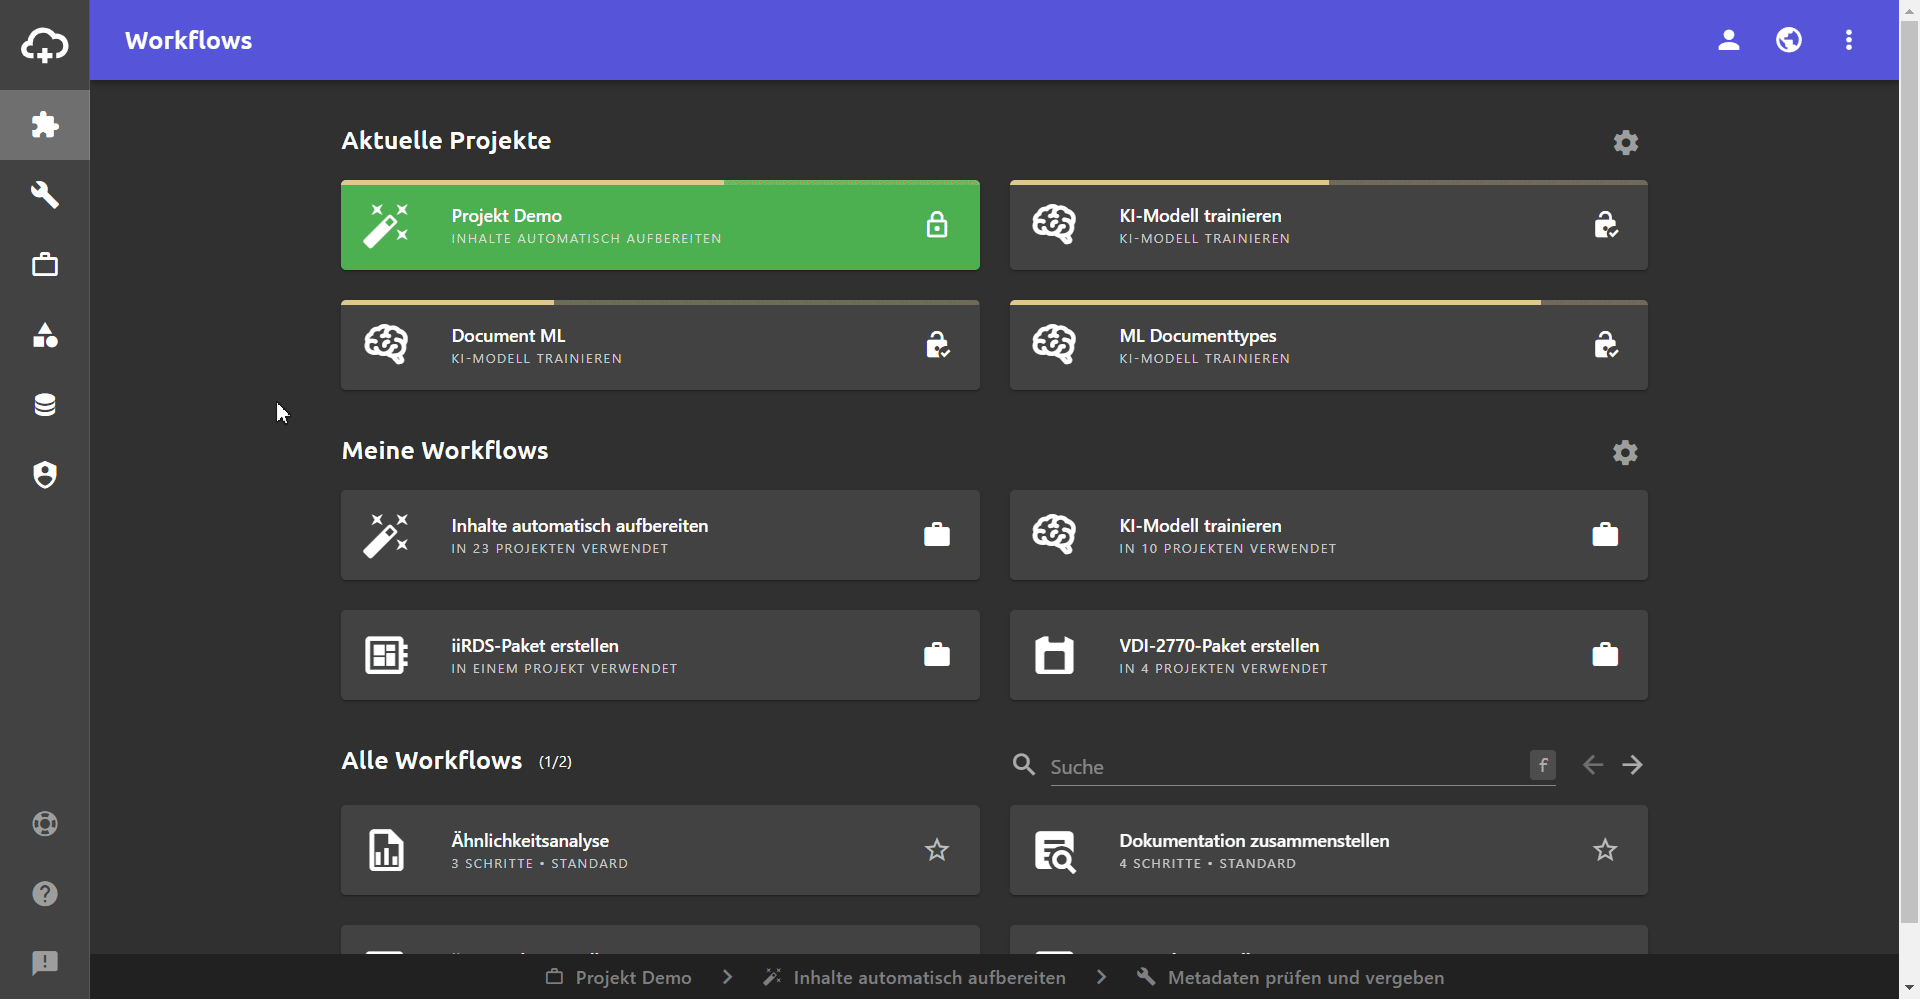The height and width of the screenshot is (999, 1920).
Task: Go to previous page of Alle Workflows
Action: (x=1593, y=765)
